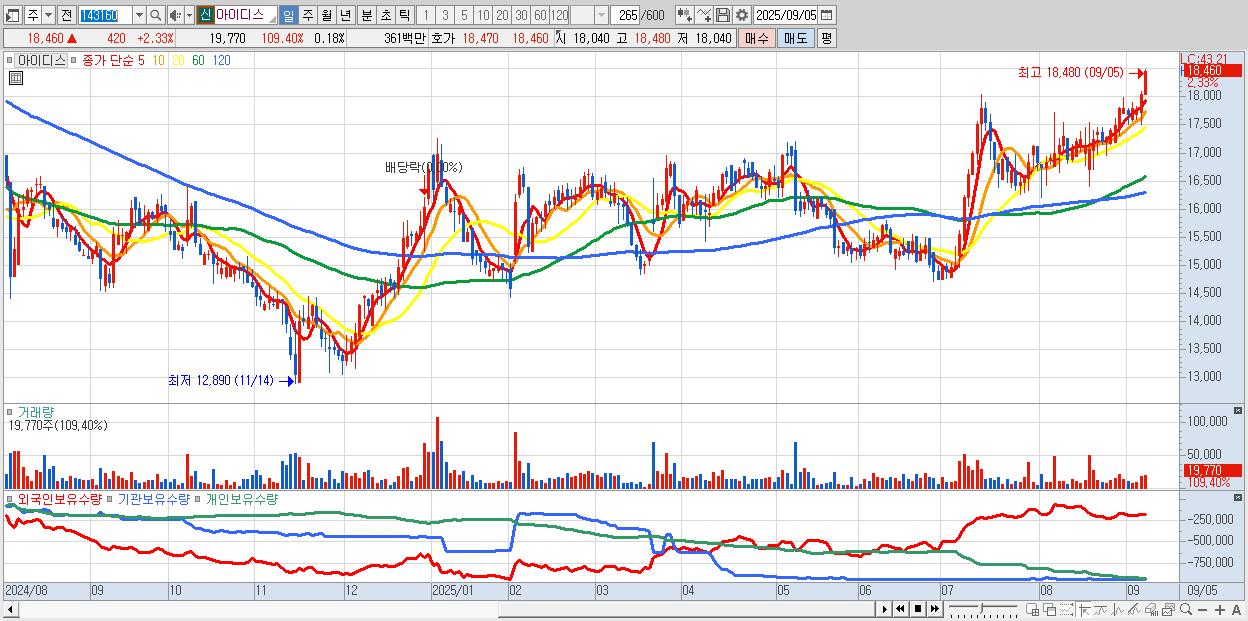Viewport: 1248px width, 621px height.
Task: Click the minus zoom-out icon at bottom
Action: click(1202, 610)
